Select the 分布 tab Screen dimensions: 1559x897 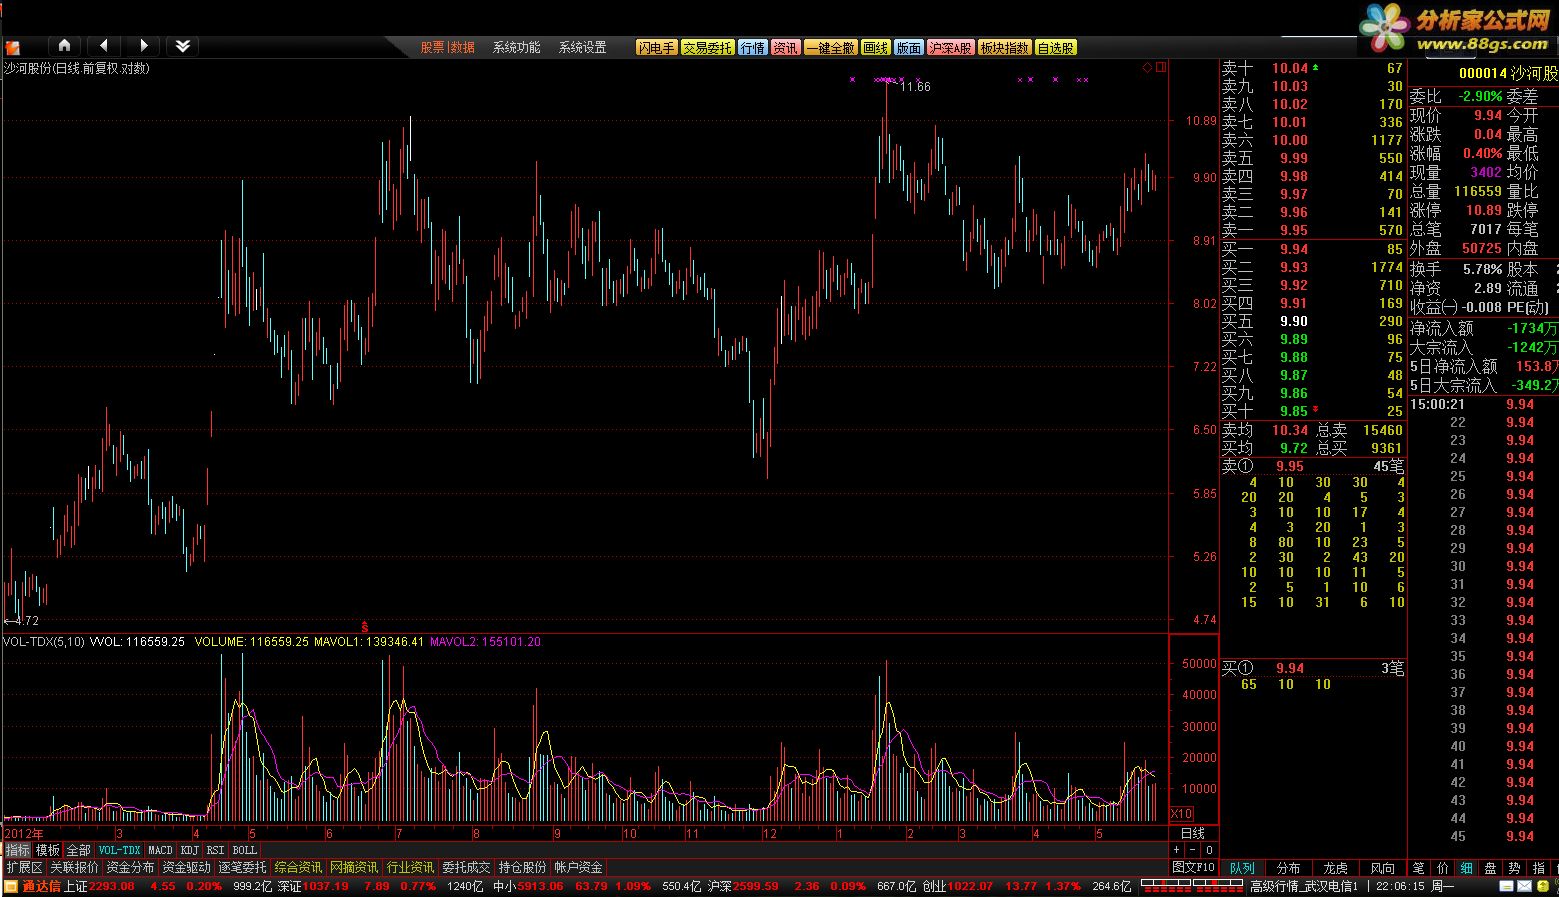[1289, 868]
